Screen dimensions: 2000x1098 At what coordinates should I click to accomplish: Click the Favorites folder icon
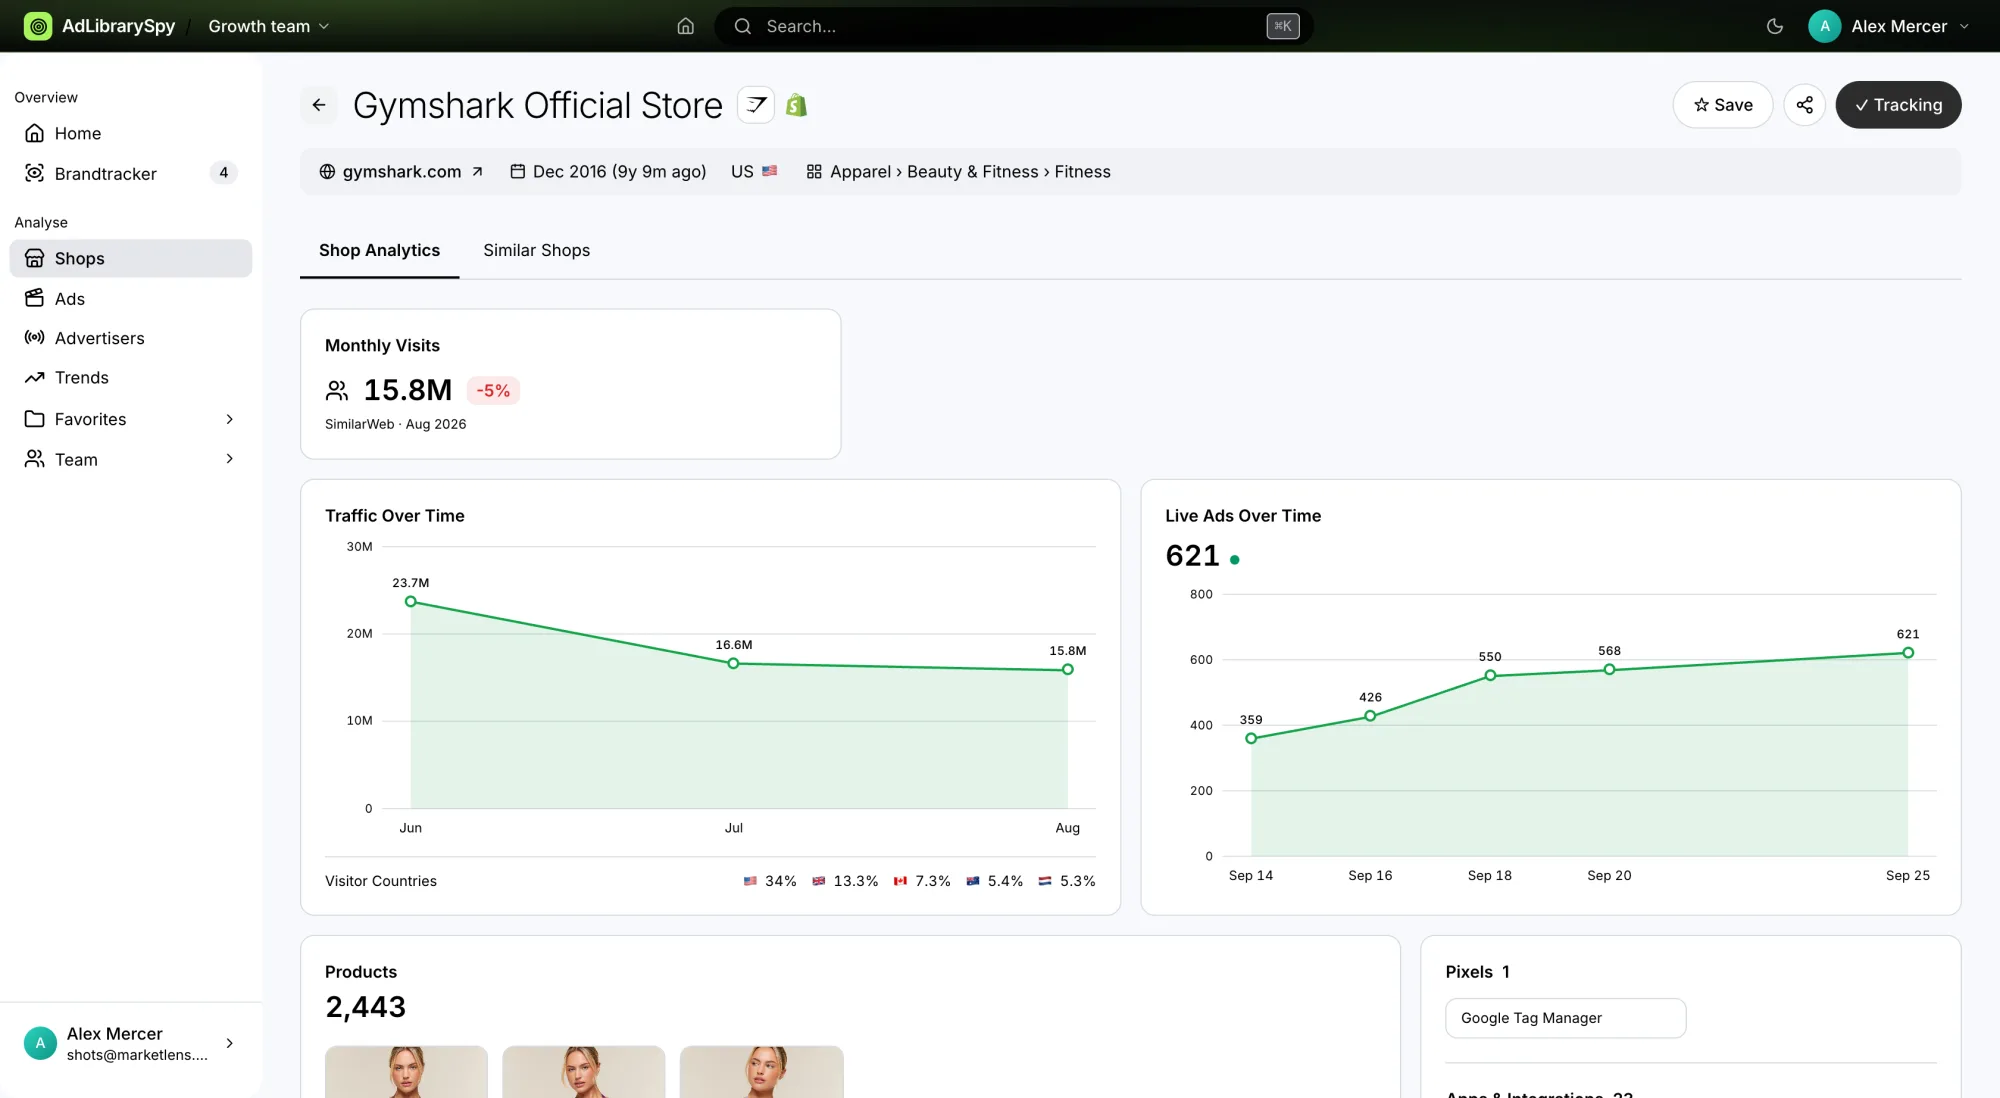[x=35, y=419]
